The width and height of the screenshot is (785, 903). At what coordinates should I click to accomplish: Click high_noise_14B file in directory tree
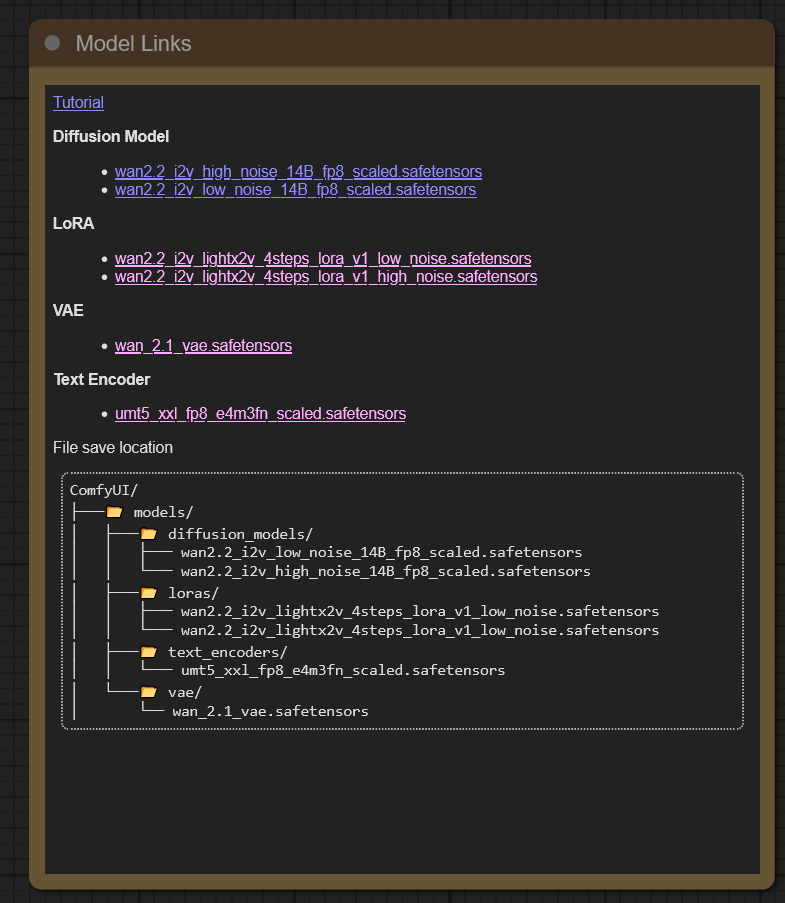386,571
